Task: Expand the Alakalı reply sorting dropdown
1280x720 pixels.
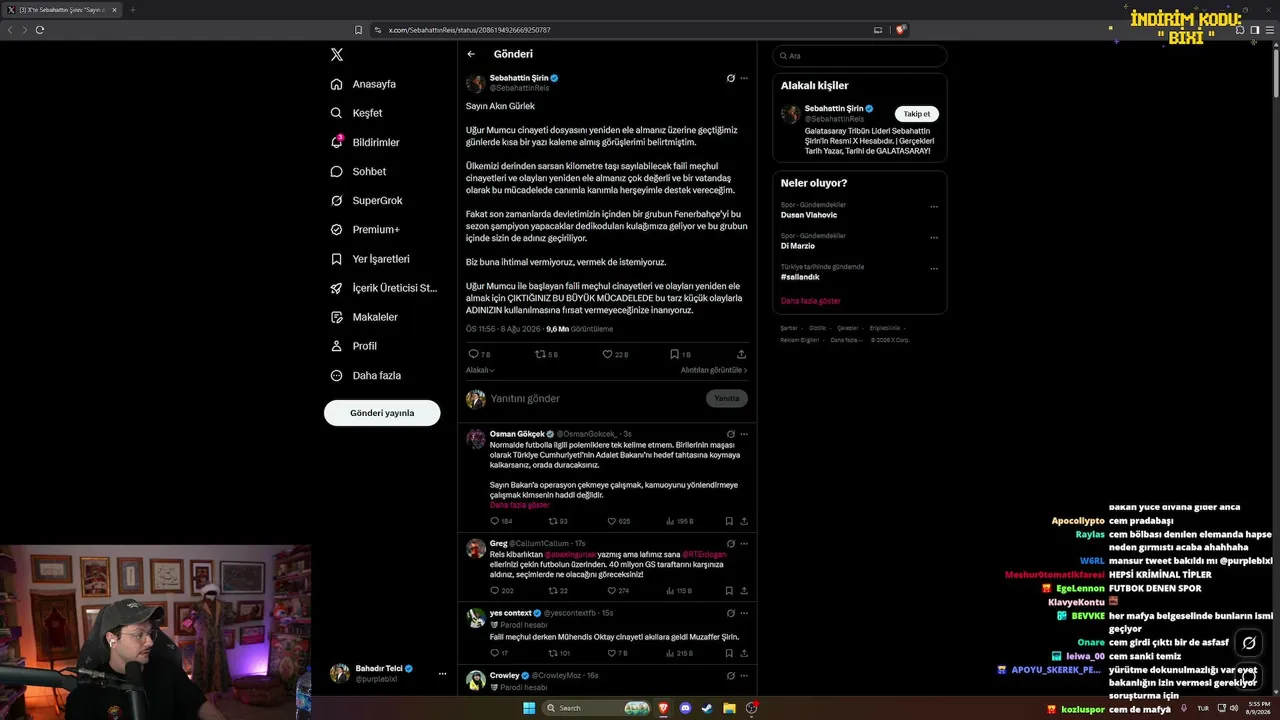Action: (x=480, y=370)
